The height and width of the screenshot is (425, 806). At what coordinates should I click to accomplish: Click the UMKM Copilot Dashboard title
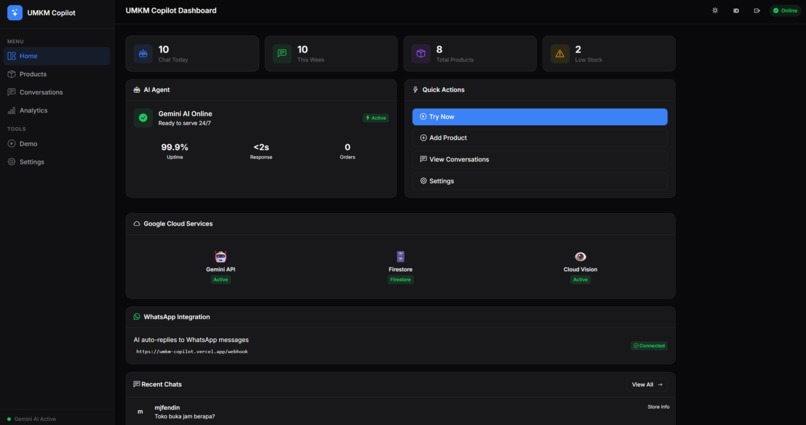tap(171, 10)
